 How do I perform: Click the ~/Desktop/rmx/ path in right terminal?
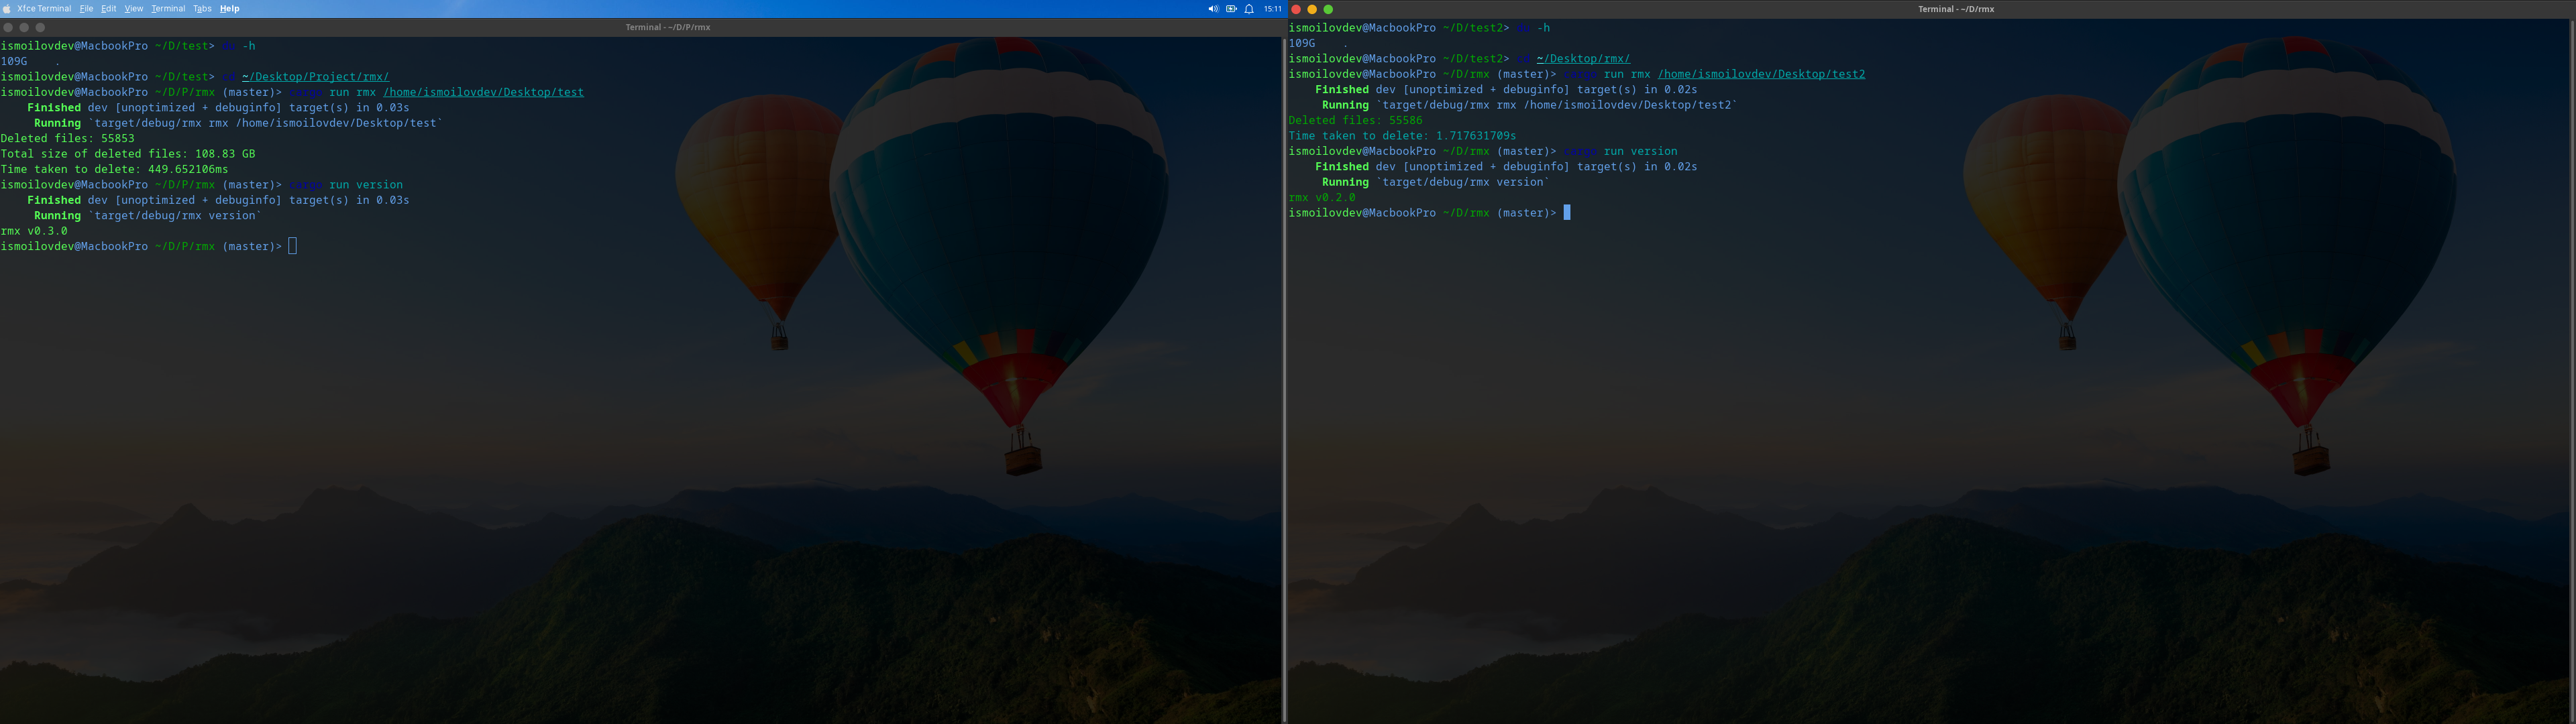[1583, 59]
